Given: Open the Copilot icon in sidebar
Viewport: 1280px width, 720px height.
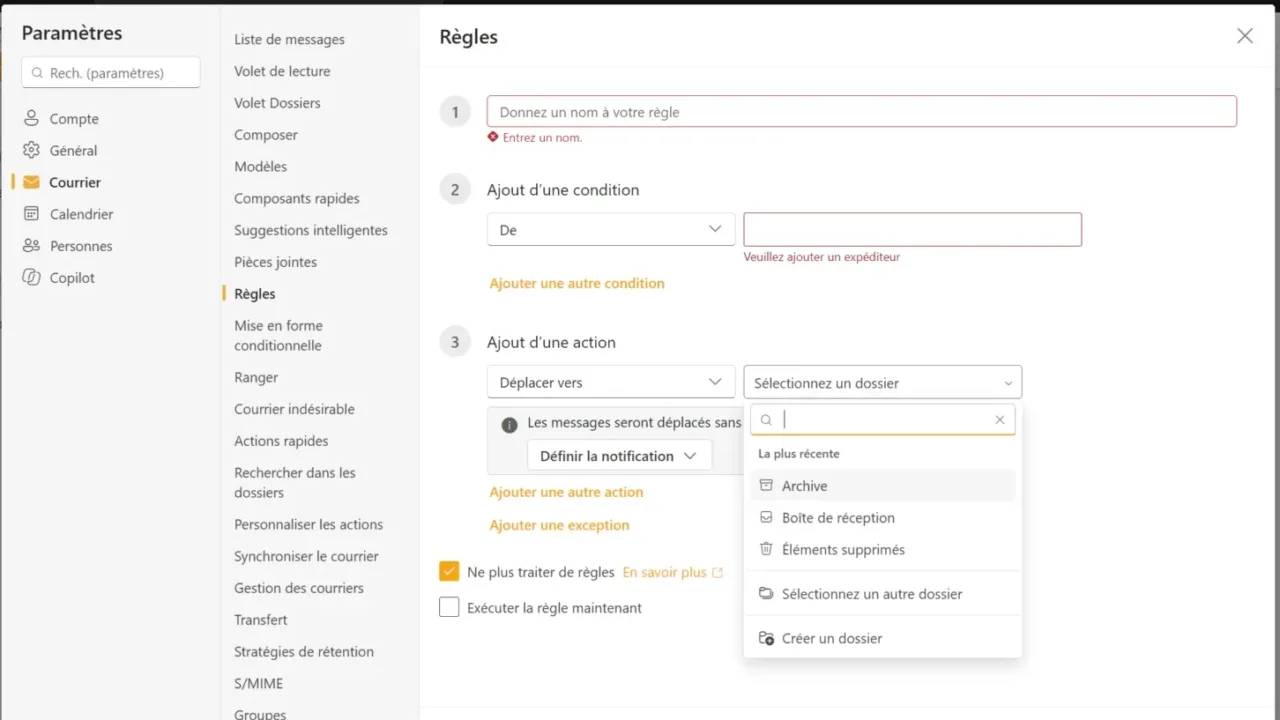Looking at the screenshot, I should (32, 278).
